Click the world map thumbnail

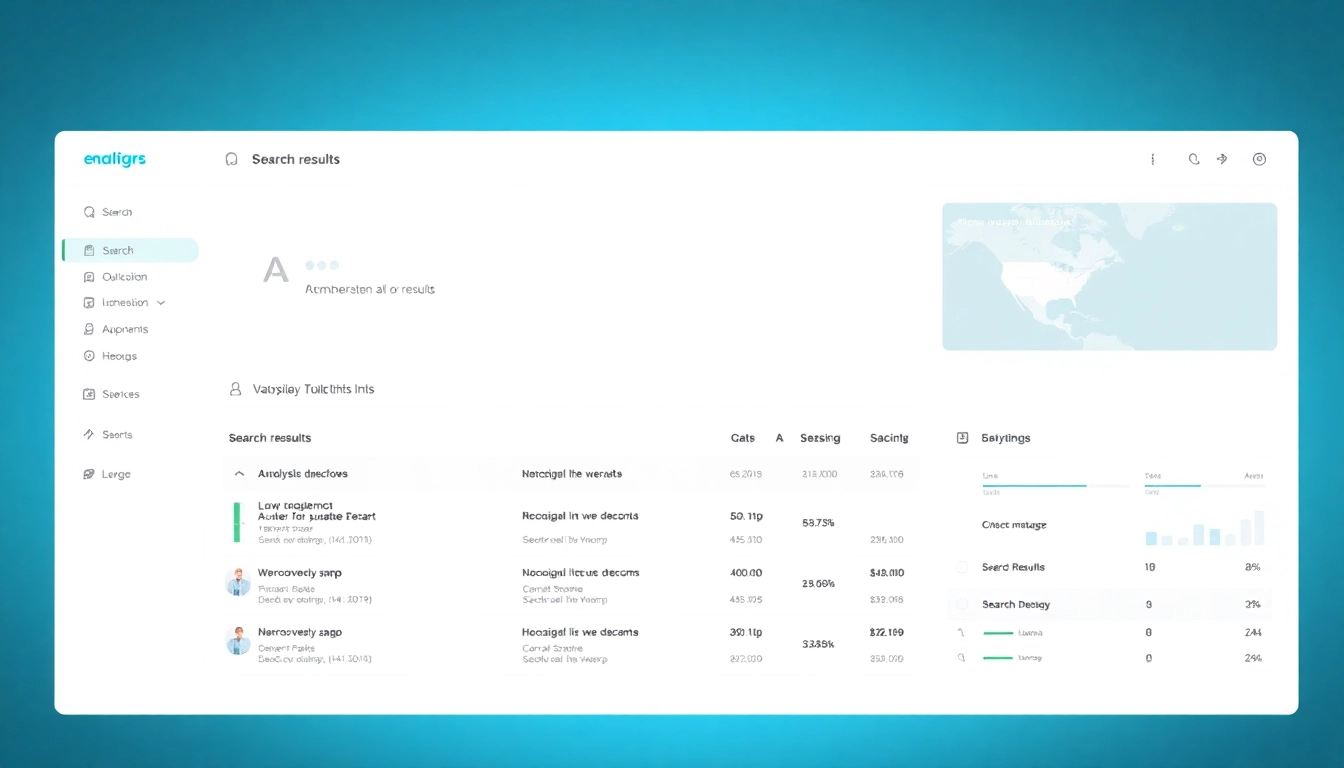1109,277
